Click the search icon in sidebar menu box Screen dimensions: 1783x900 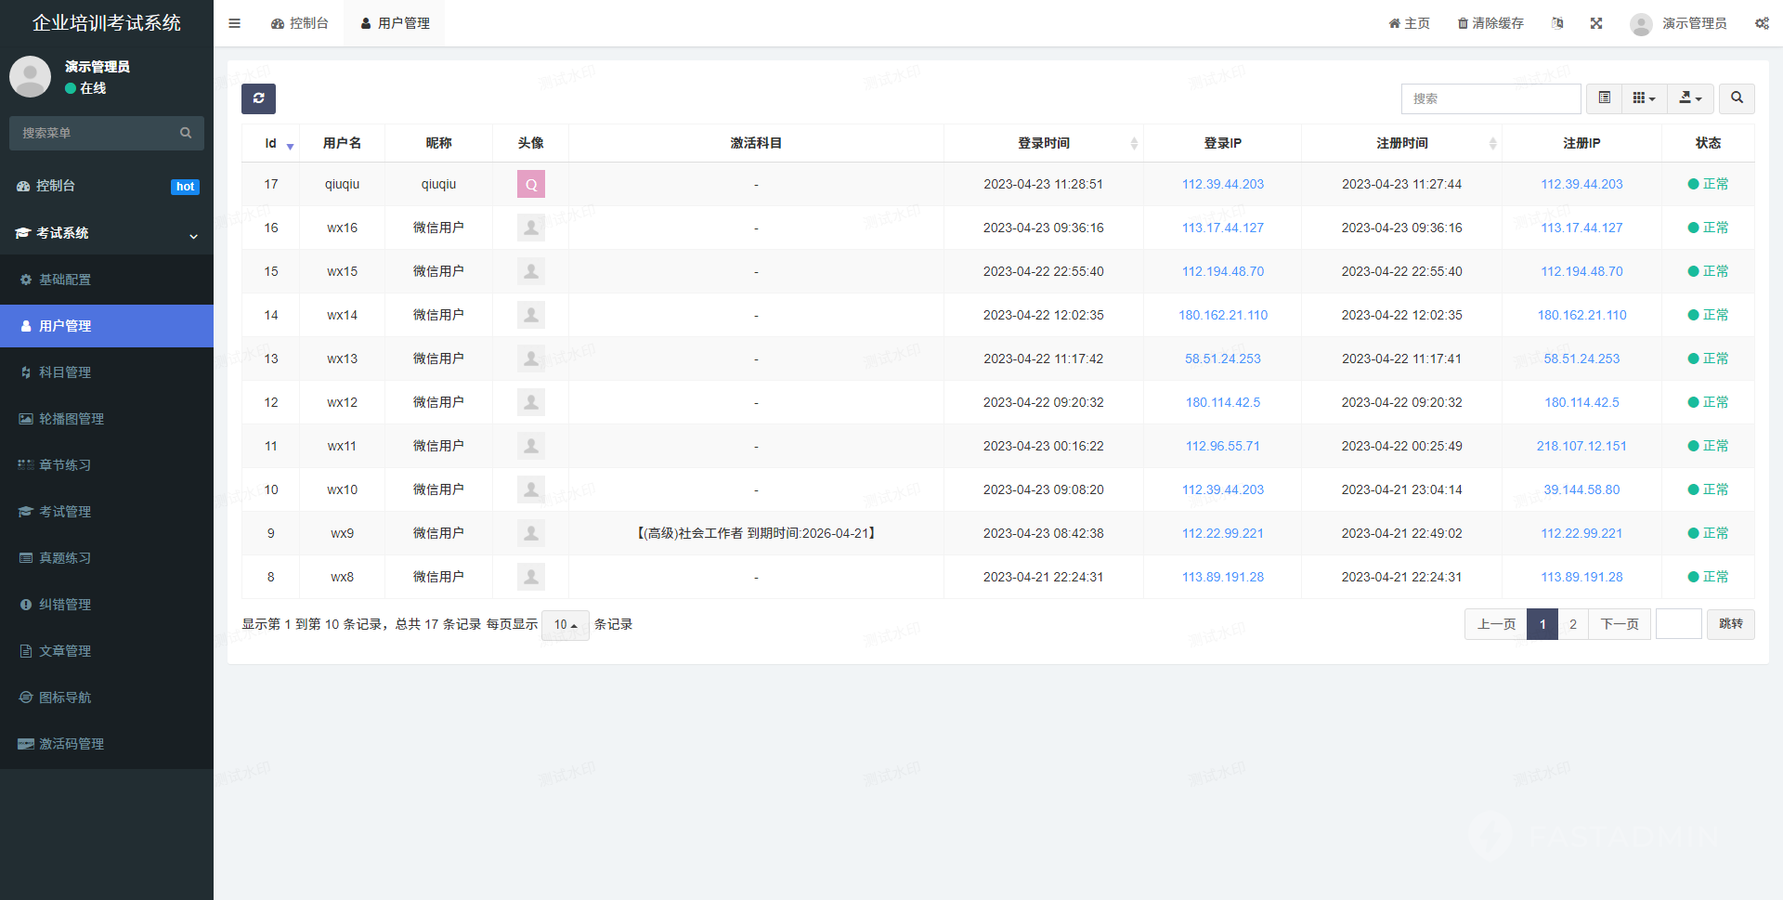tap(185, 133)
